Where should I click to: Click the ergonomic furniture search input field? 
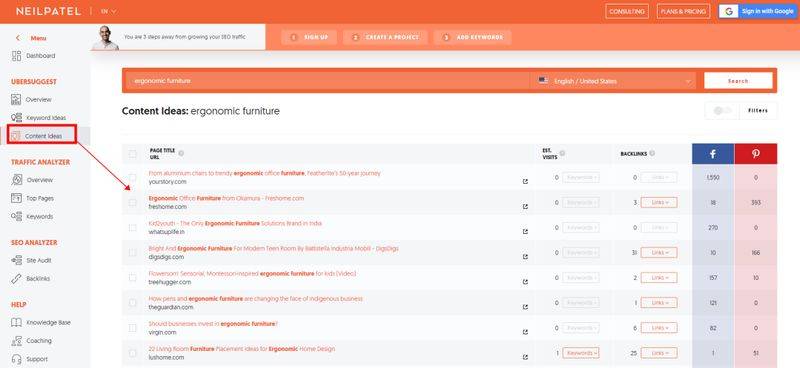pyautogui.click(x=327, y=81)
